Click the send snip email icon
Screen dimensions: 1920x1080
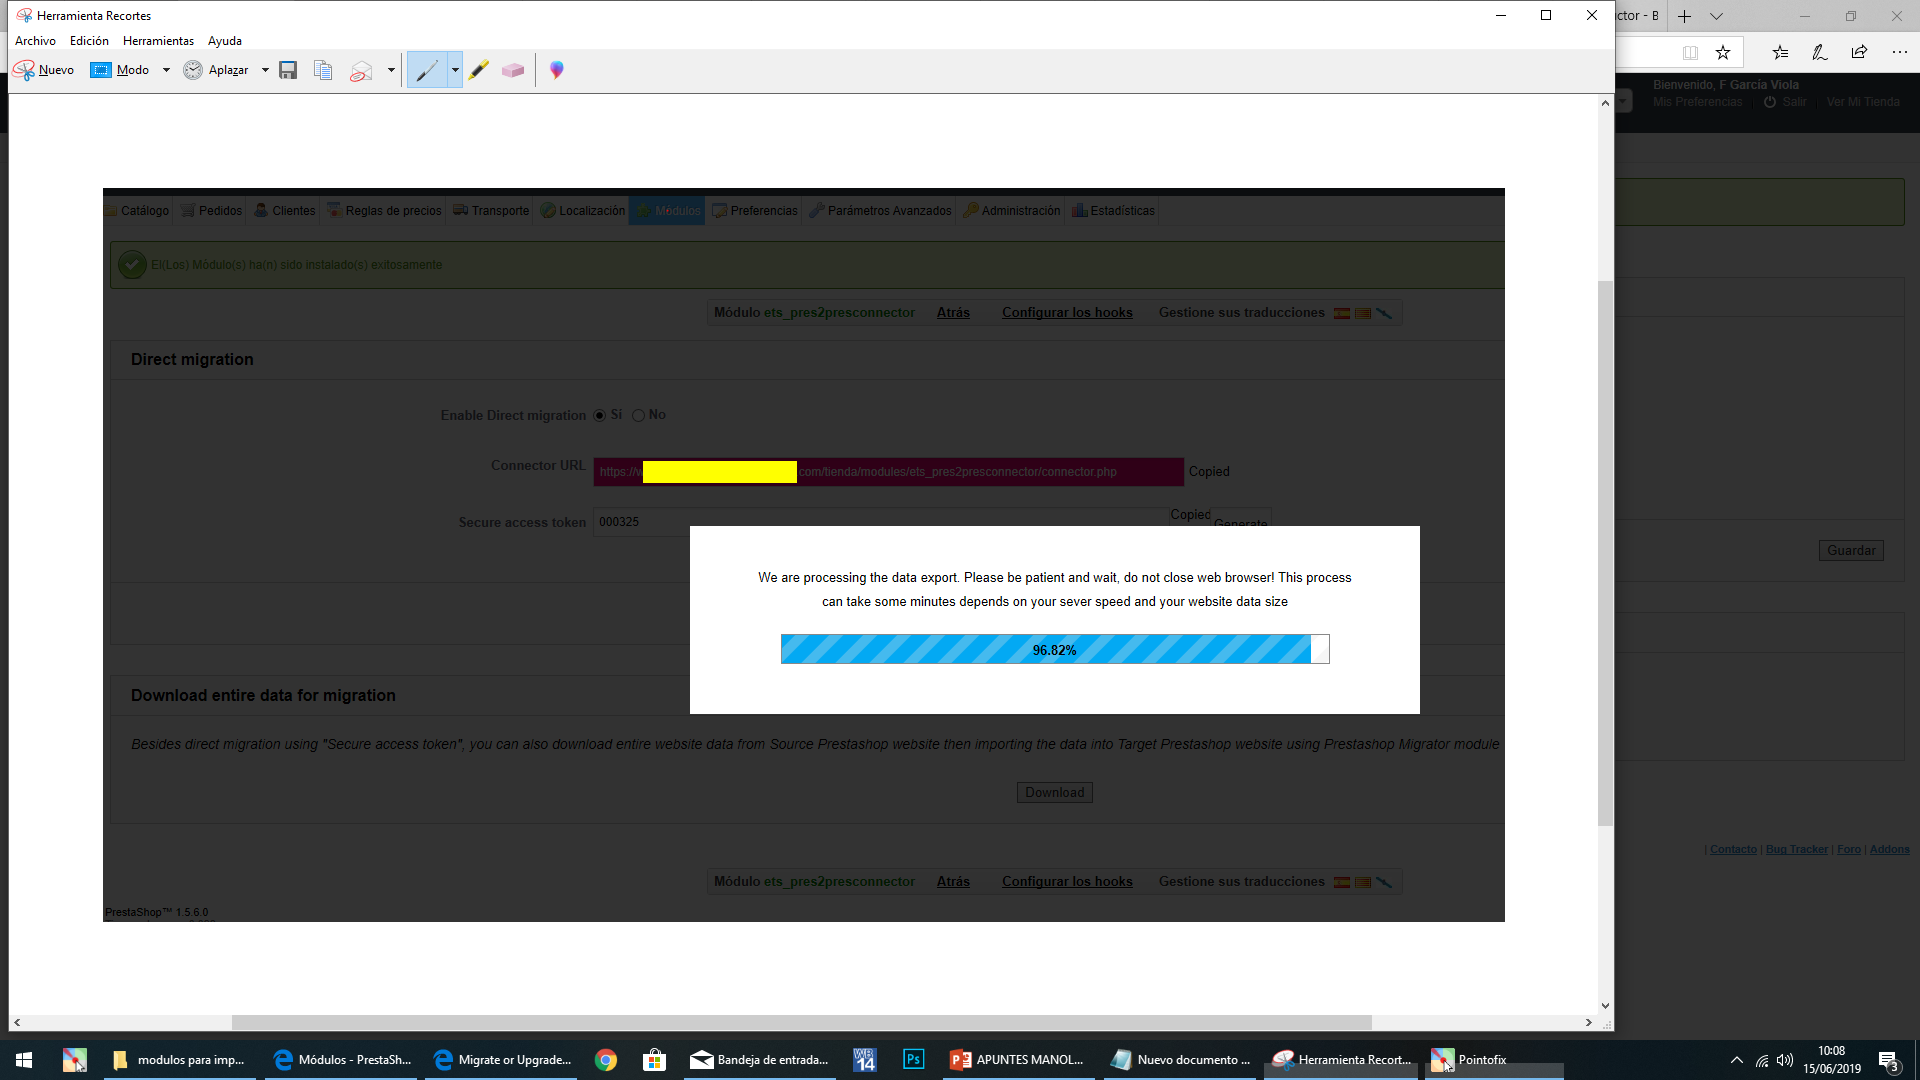[361, 70]
